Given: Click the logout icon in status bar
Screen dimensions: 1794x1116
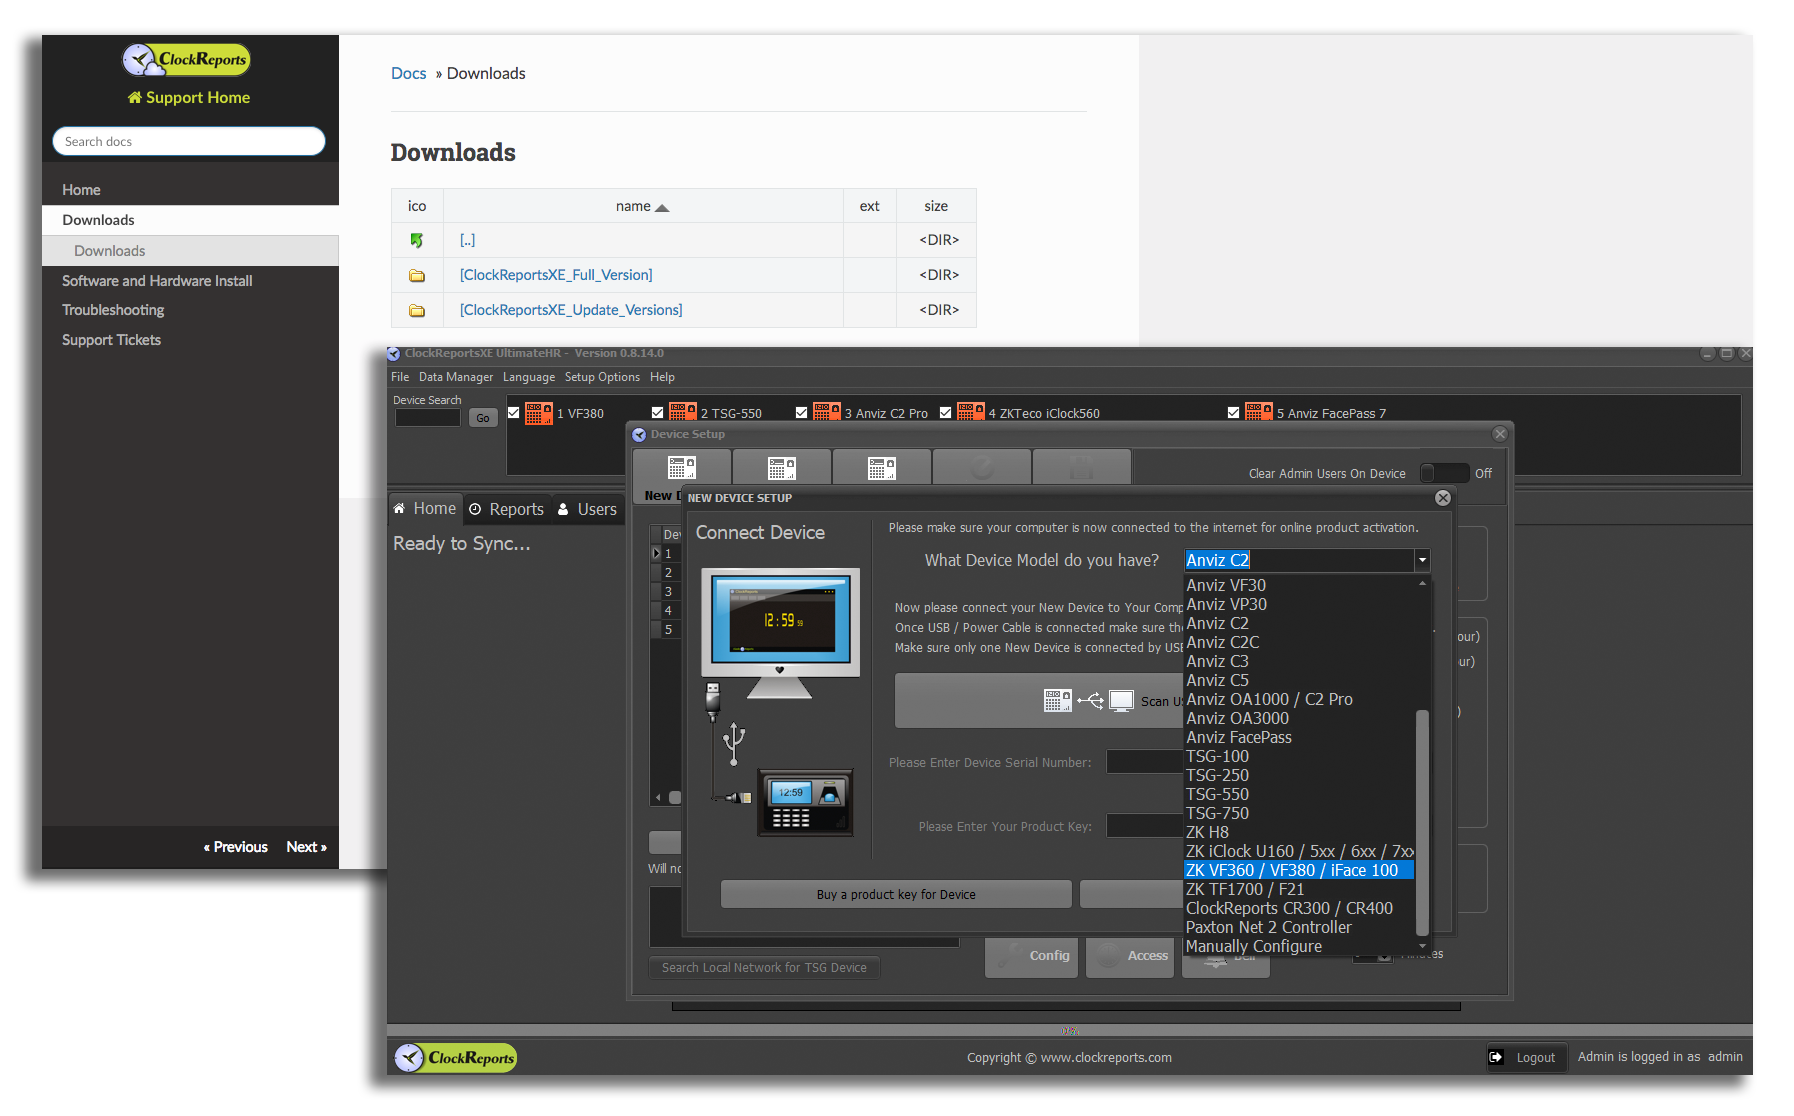Looking at the screenshot, I should coord(1496,1057).
